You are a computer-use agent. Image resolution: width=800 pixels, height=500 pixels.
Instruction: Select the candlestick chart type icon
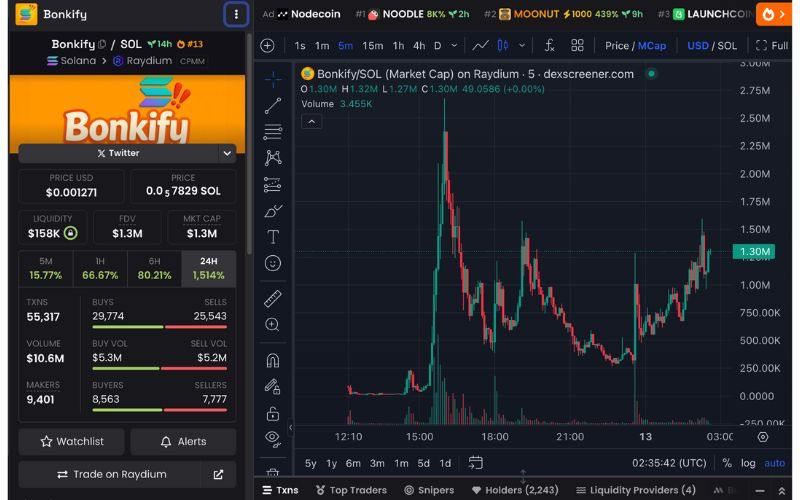pyautogui.click(x=503, y=45)
